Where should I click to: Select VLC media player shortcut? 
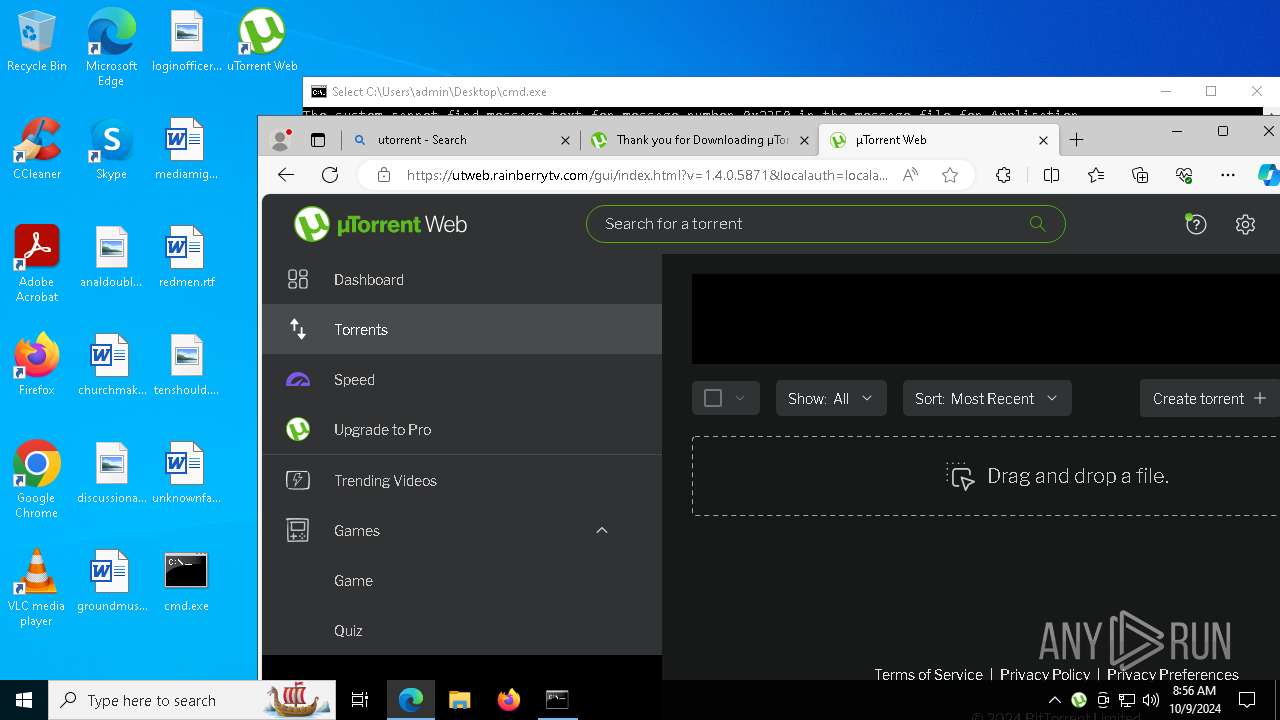37,588
